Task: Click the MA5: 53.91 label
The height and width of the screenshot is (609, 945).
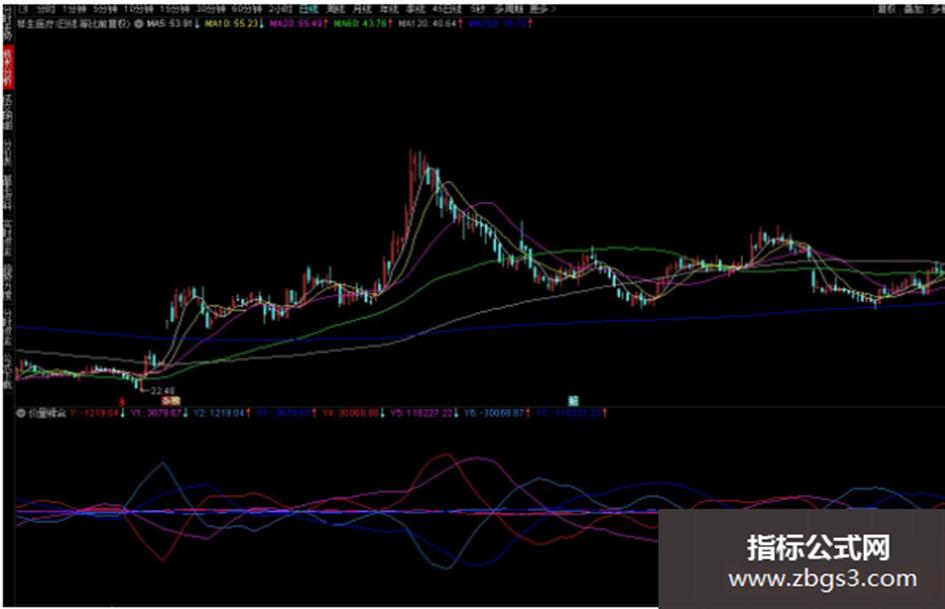Action: 170,24
